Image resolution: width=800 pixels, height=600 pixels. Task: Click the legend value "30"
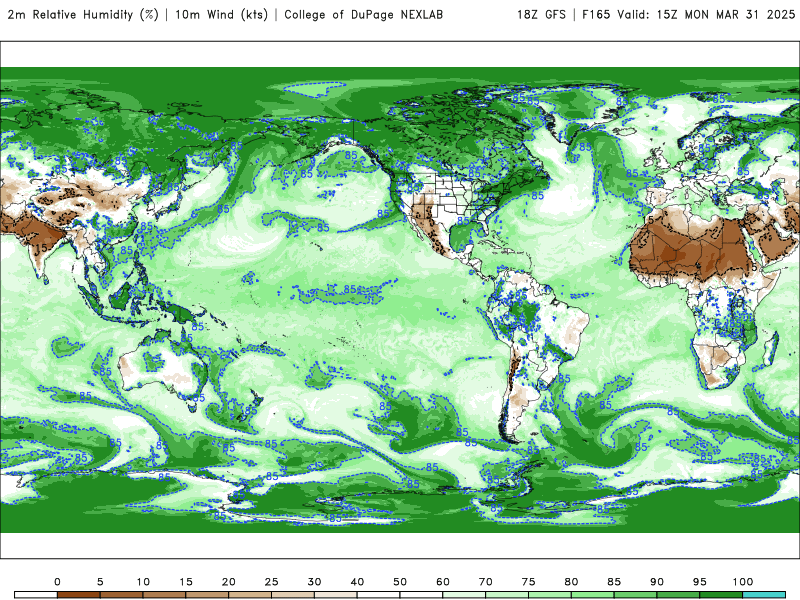314,582
